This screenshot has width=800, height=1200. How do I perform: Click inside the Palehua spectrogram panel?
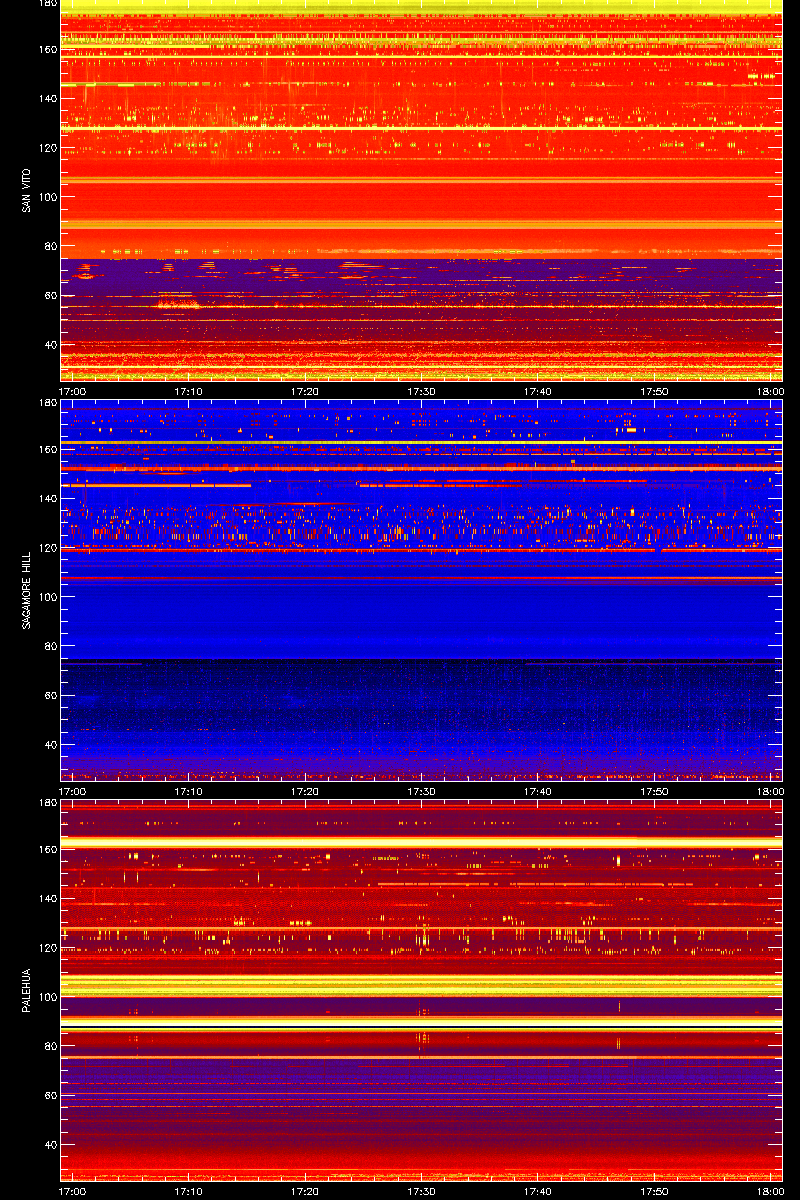421,990
